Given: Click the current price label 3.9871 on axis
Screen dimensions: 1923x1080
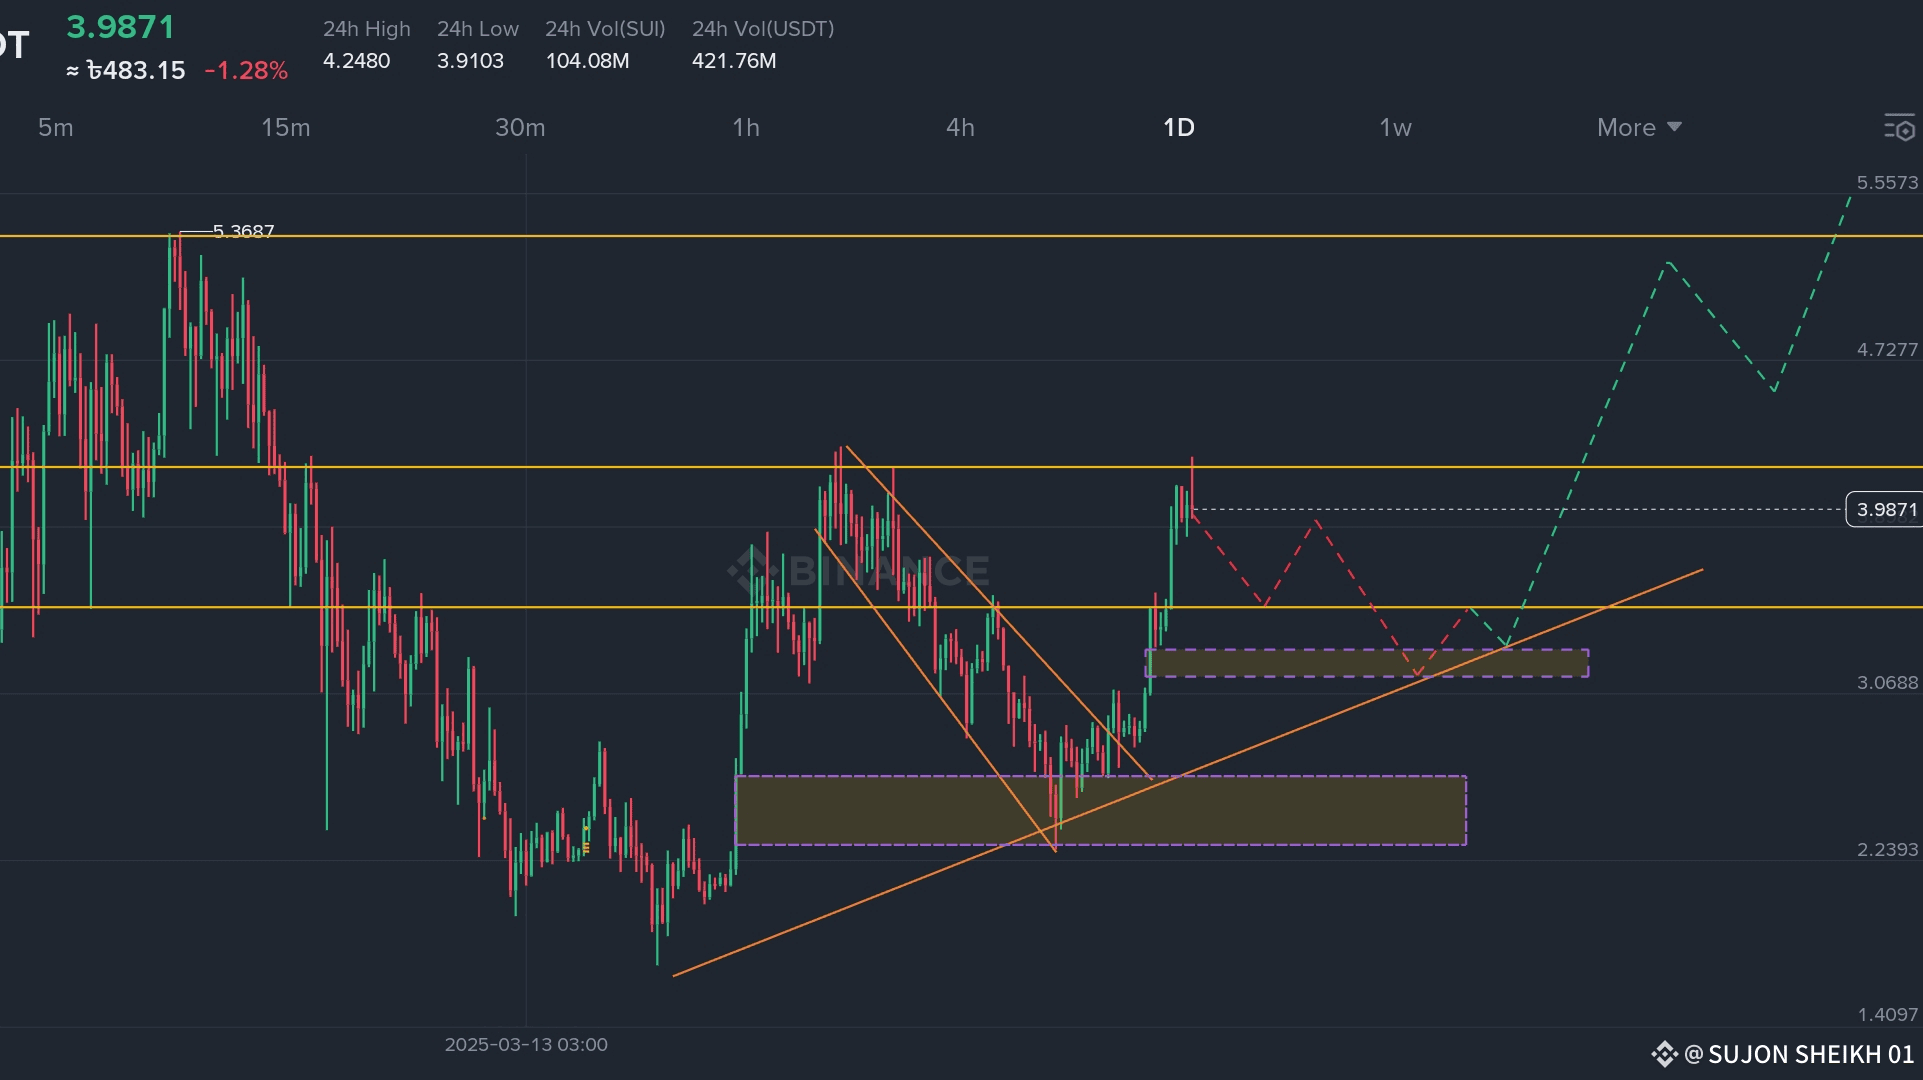Looking at the screenshot, I should point(1885,510).
